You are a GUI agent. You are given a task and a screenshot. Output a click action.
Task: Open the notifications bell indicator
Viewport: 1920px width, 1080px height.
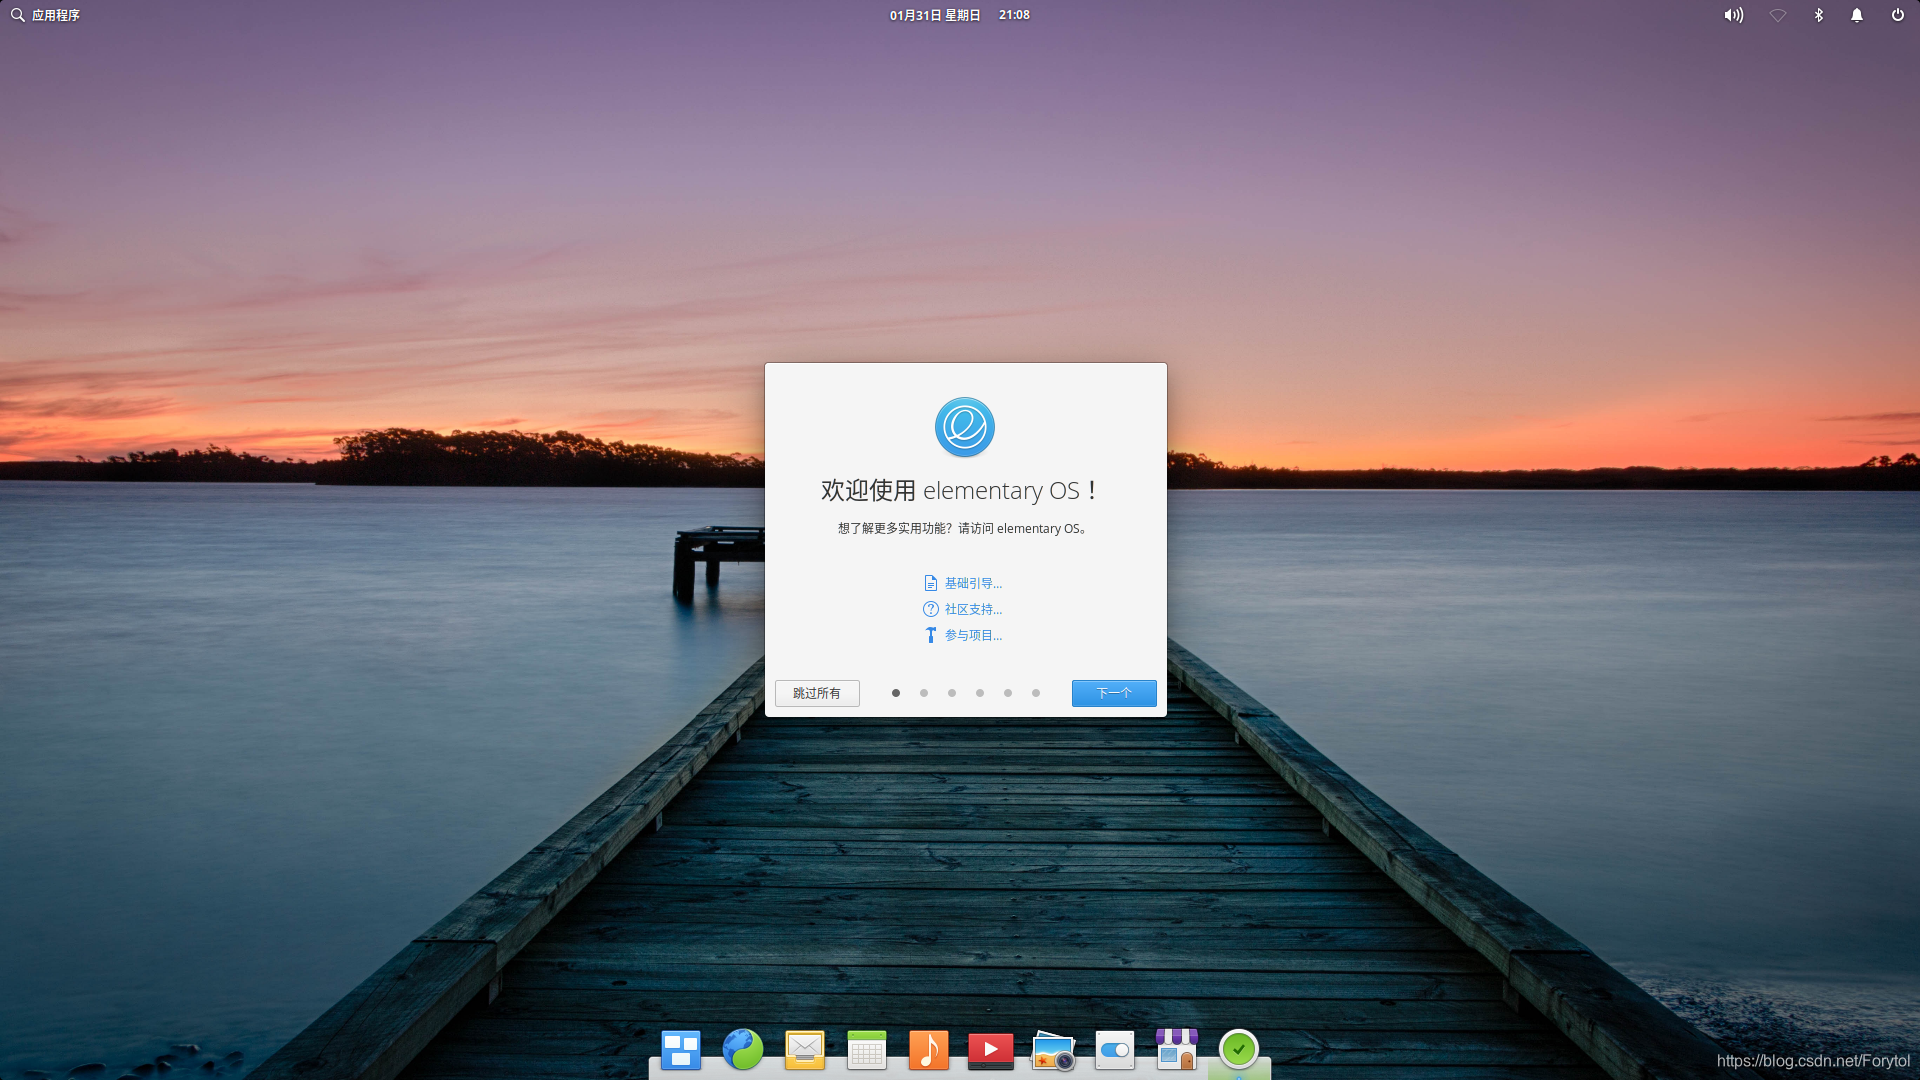tap(1857, 15)
